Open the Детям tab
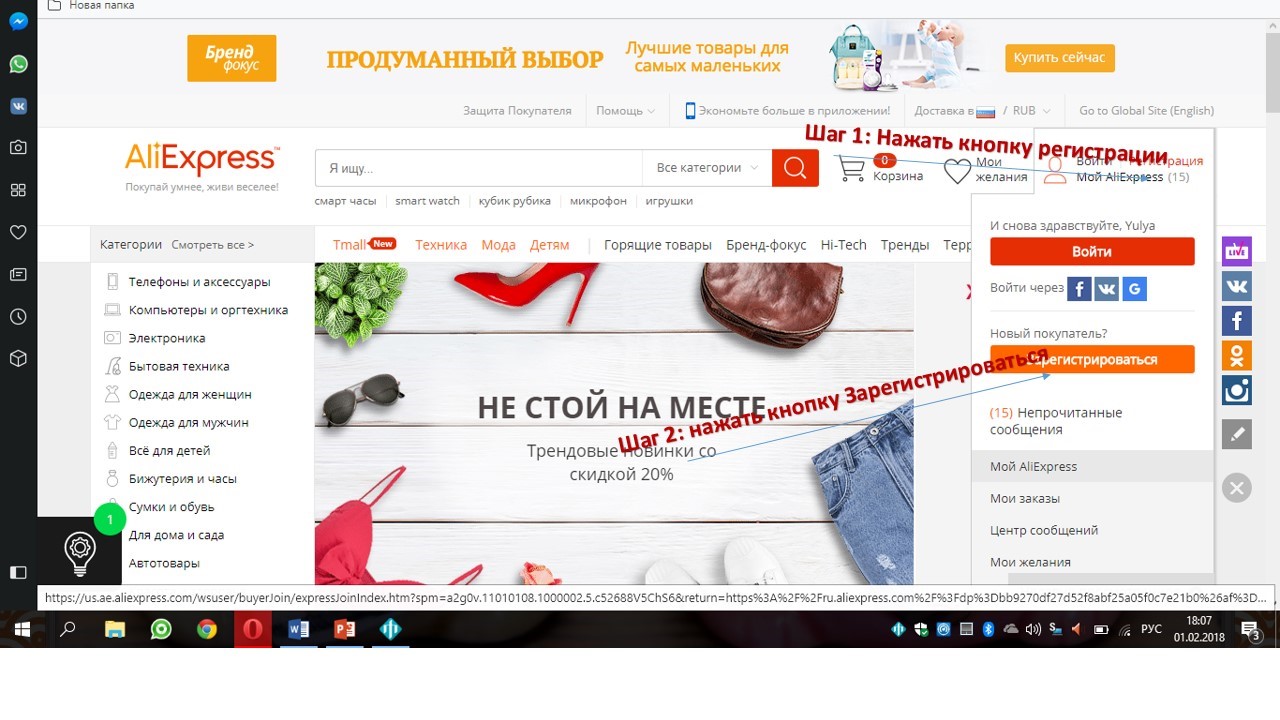The image size is (1280, 720). coord(549,245)
